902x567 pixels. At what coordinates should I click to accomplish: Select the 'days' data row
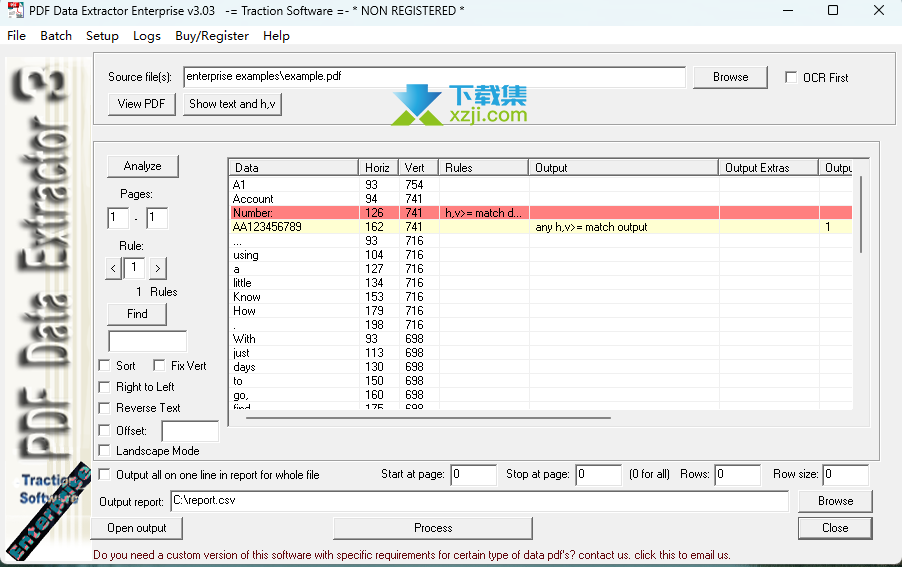pos(541,367)
